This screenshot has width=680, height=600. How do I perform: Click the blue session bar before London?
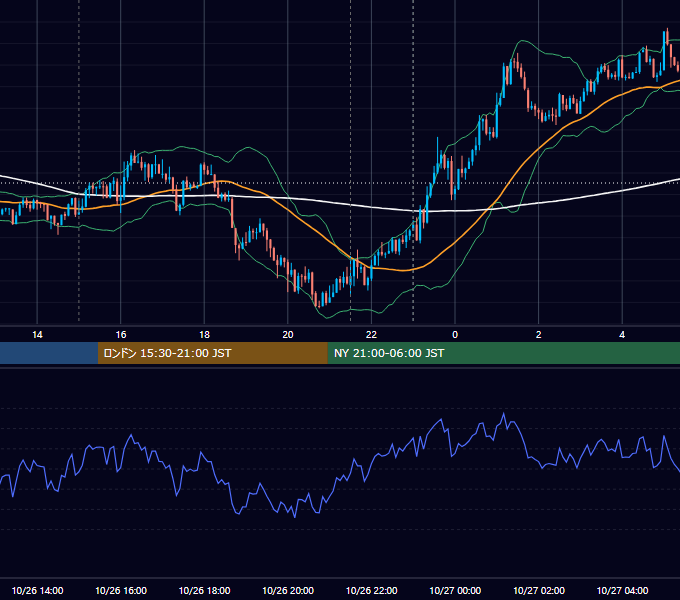pos(49,353)
